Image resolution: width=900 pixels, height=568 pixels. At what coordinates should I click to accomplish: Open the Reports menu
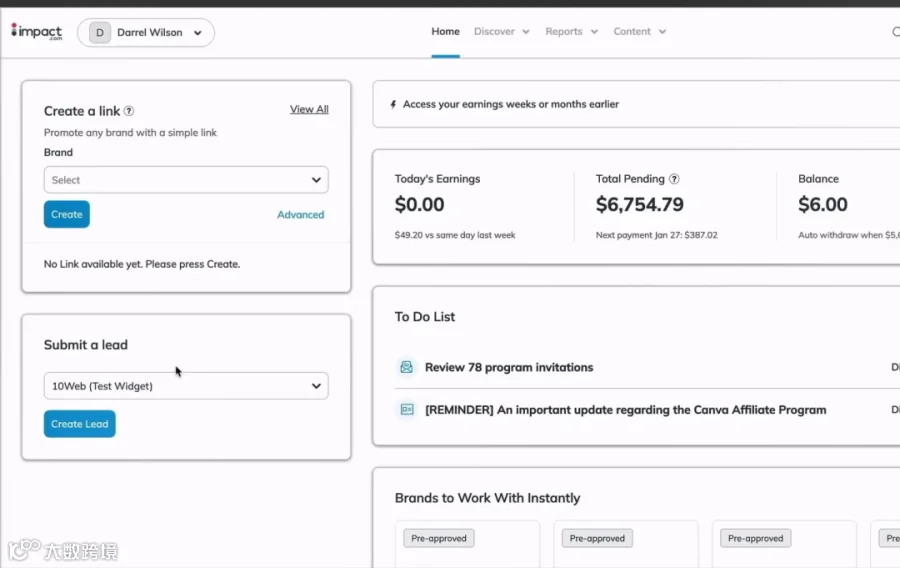coord(571,32)
